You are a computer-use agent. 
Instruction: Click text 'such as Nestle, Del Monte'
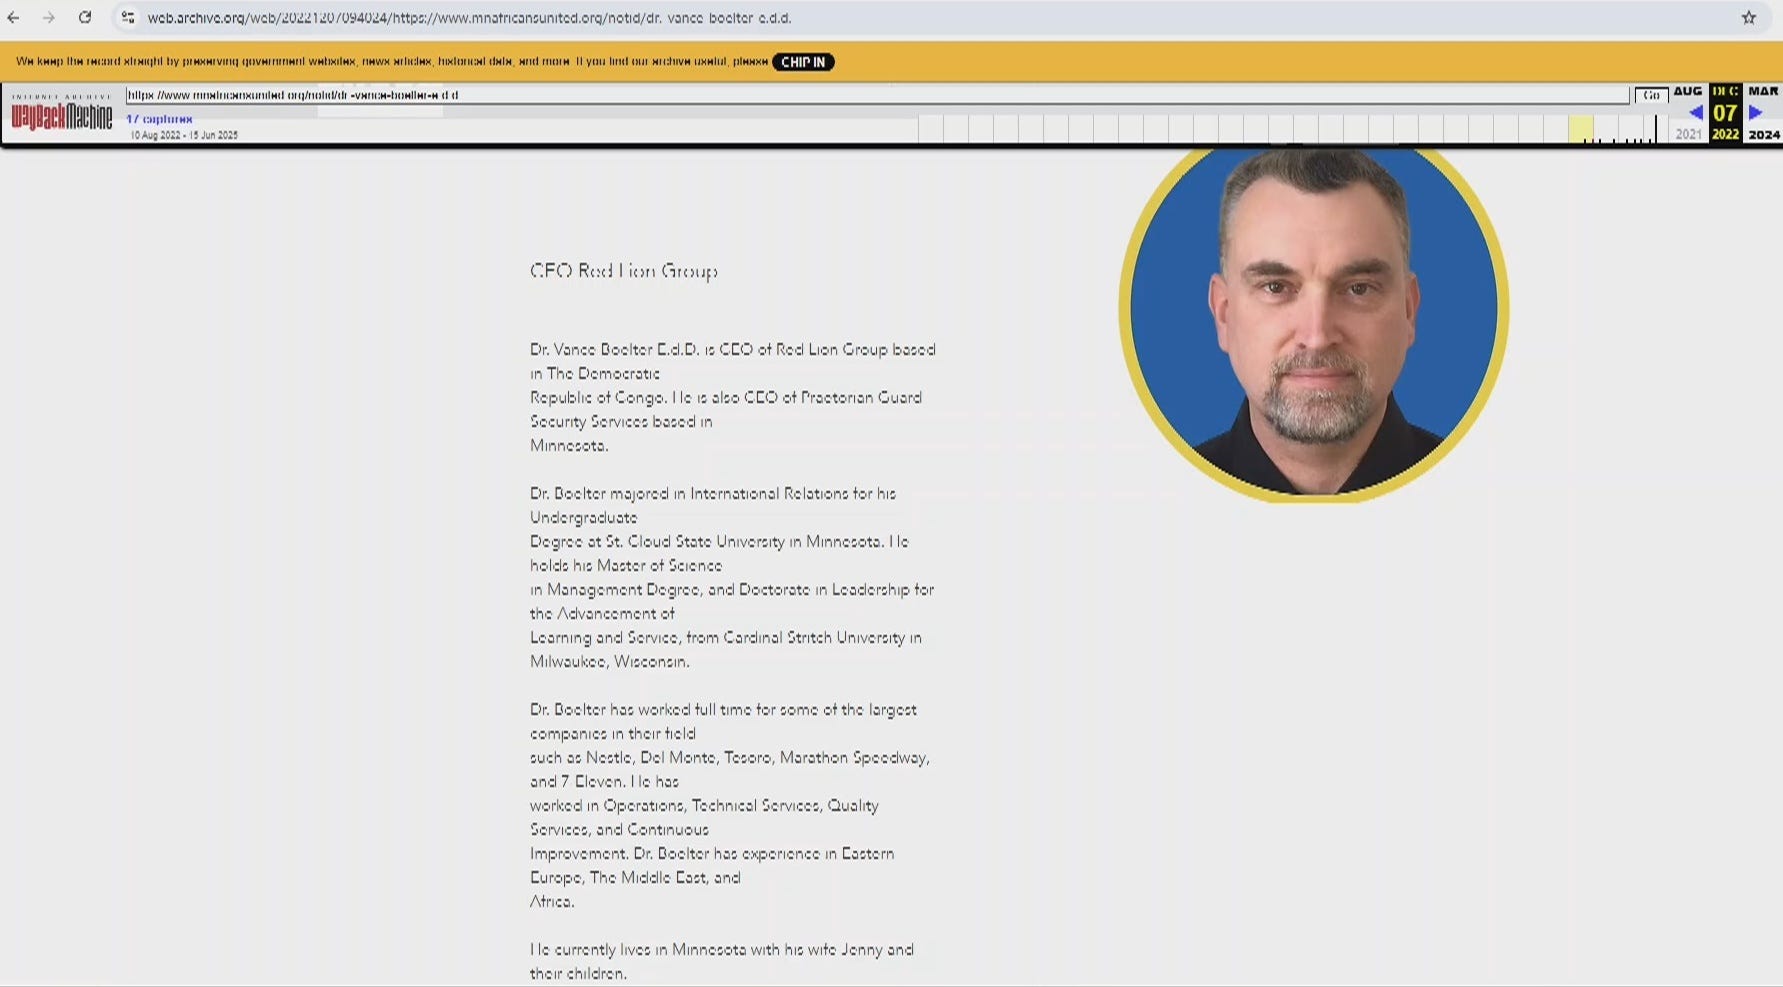point(623,758)
